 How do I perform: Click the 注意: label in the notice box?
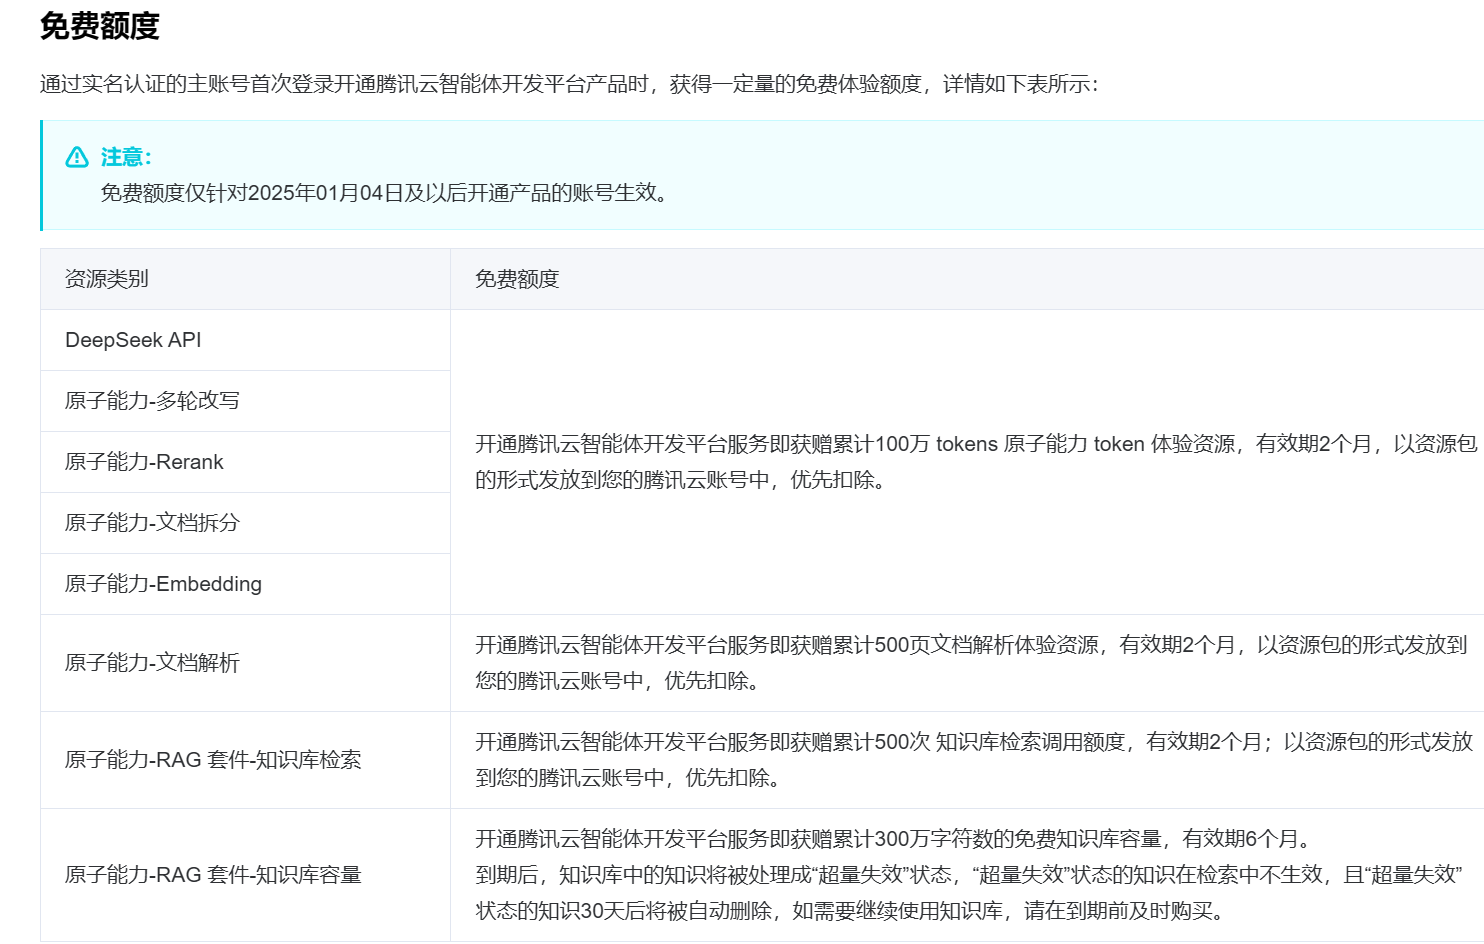126,157
